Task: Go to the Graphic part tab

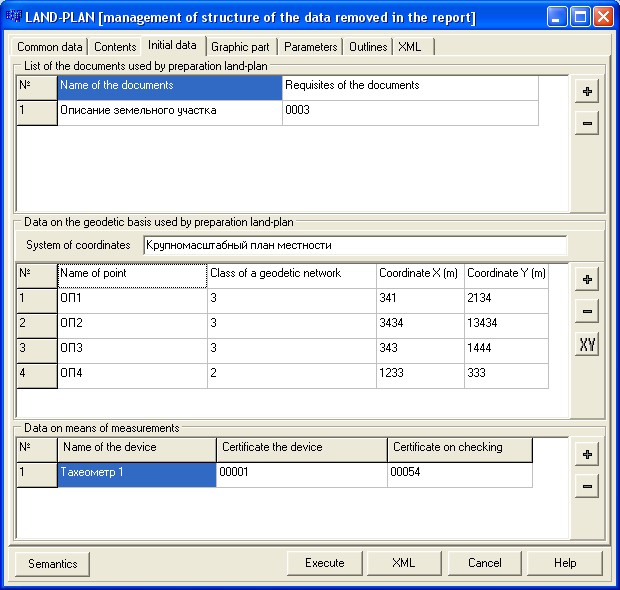Action: point(241,47)
